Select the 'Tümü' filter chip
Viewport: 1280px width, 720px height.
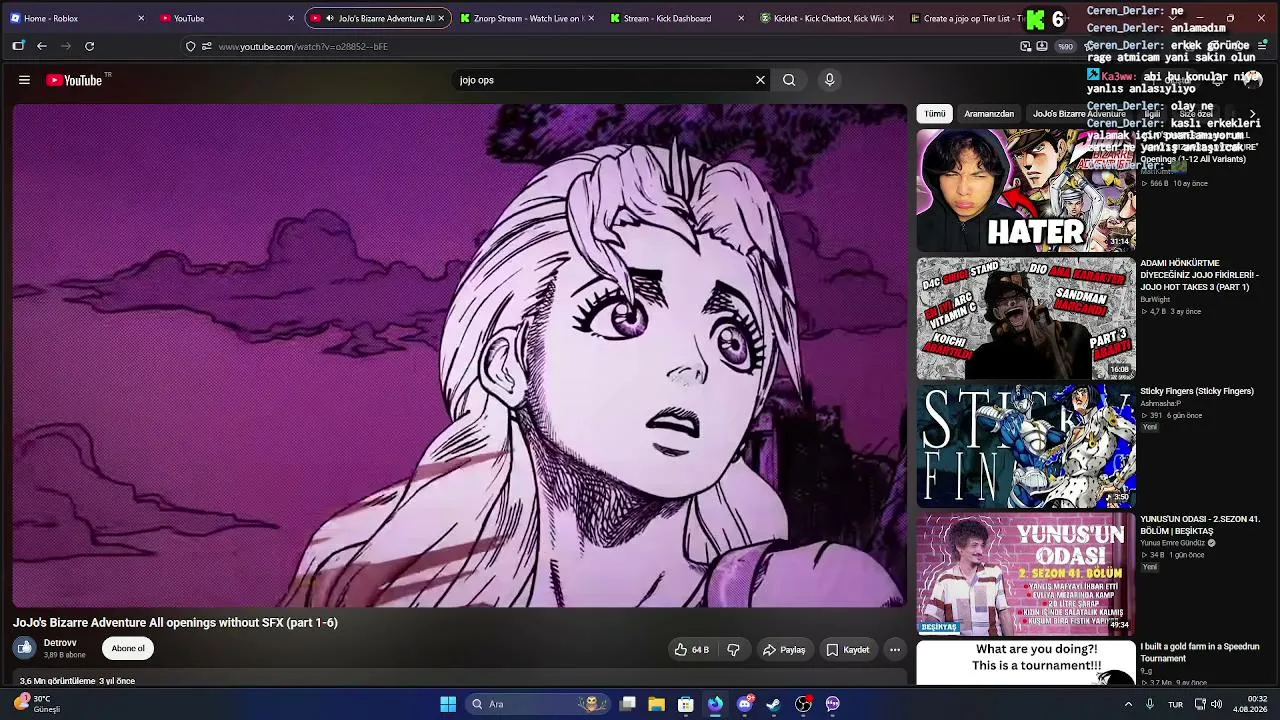(935, 114)
